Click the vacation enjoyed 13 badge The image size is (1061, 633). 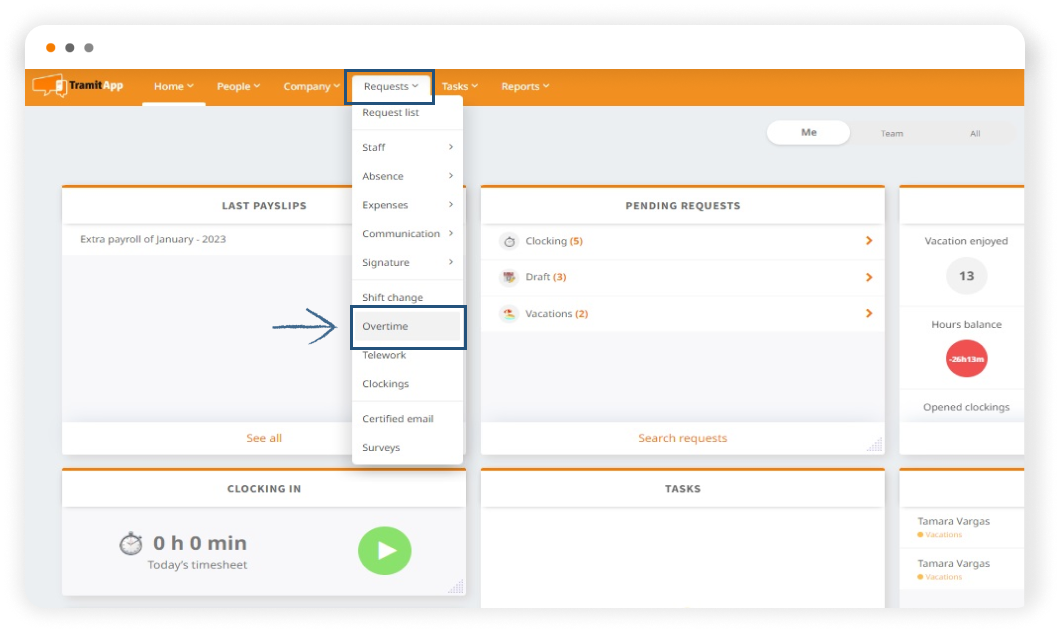coord(966,276)
